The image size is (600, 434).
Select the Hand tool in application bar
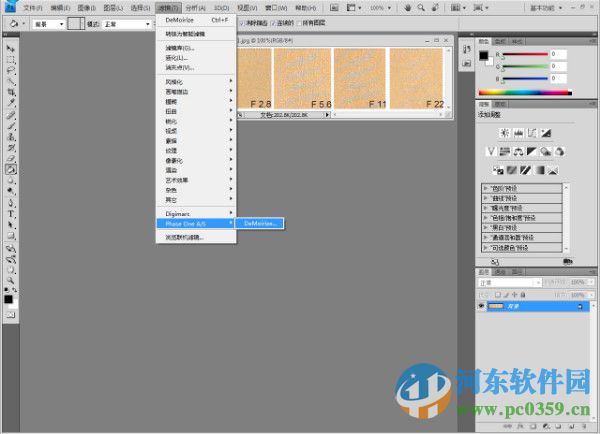[408, 7]
